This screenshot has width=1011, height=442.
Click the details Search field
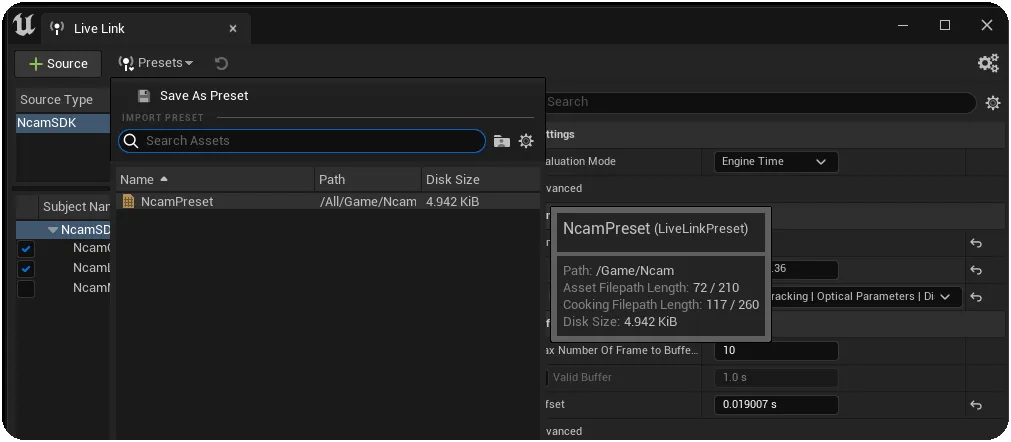click(760, 102)
